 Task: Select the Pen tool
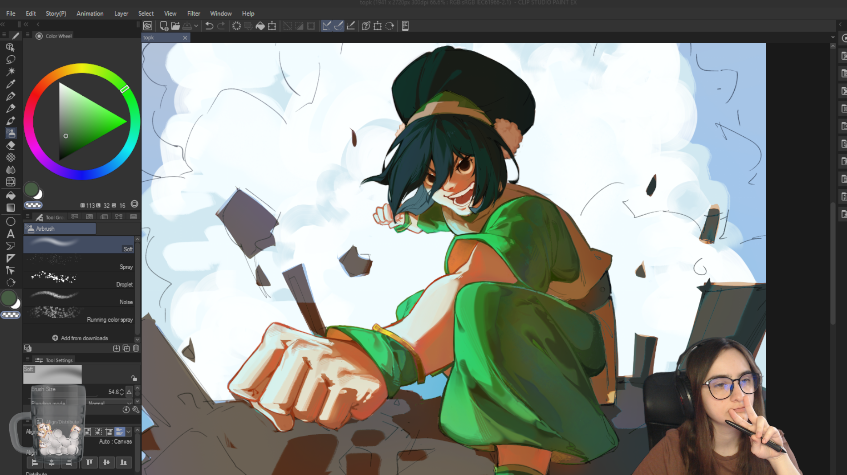pyautogui.click(x=10, y=96)
